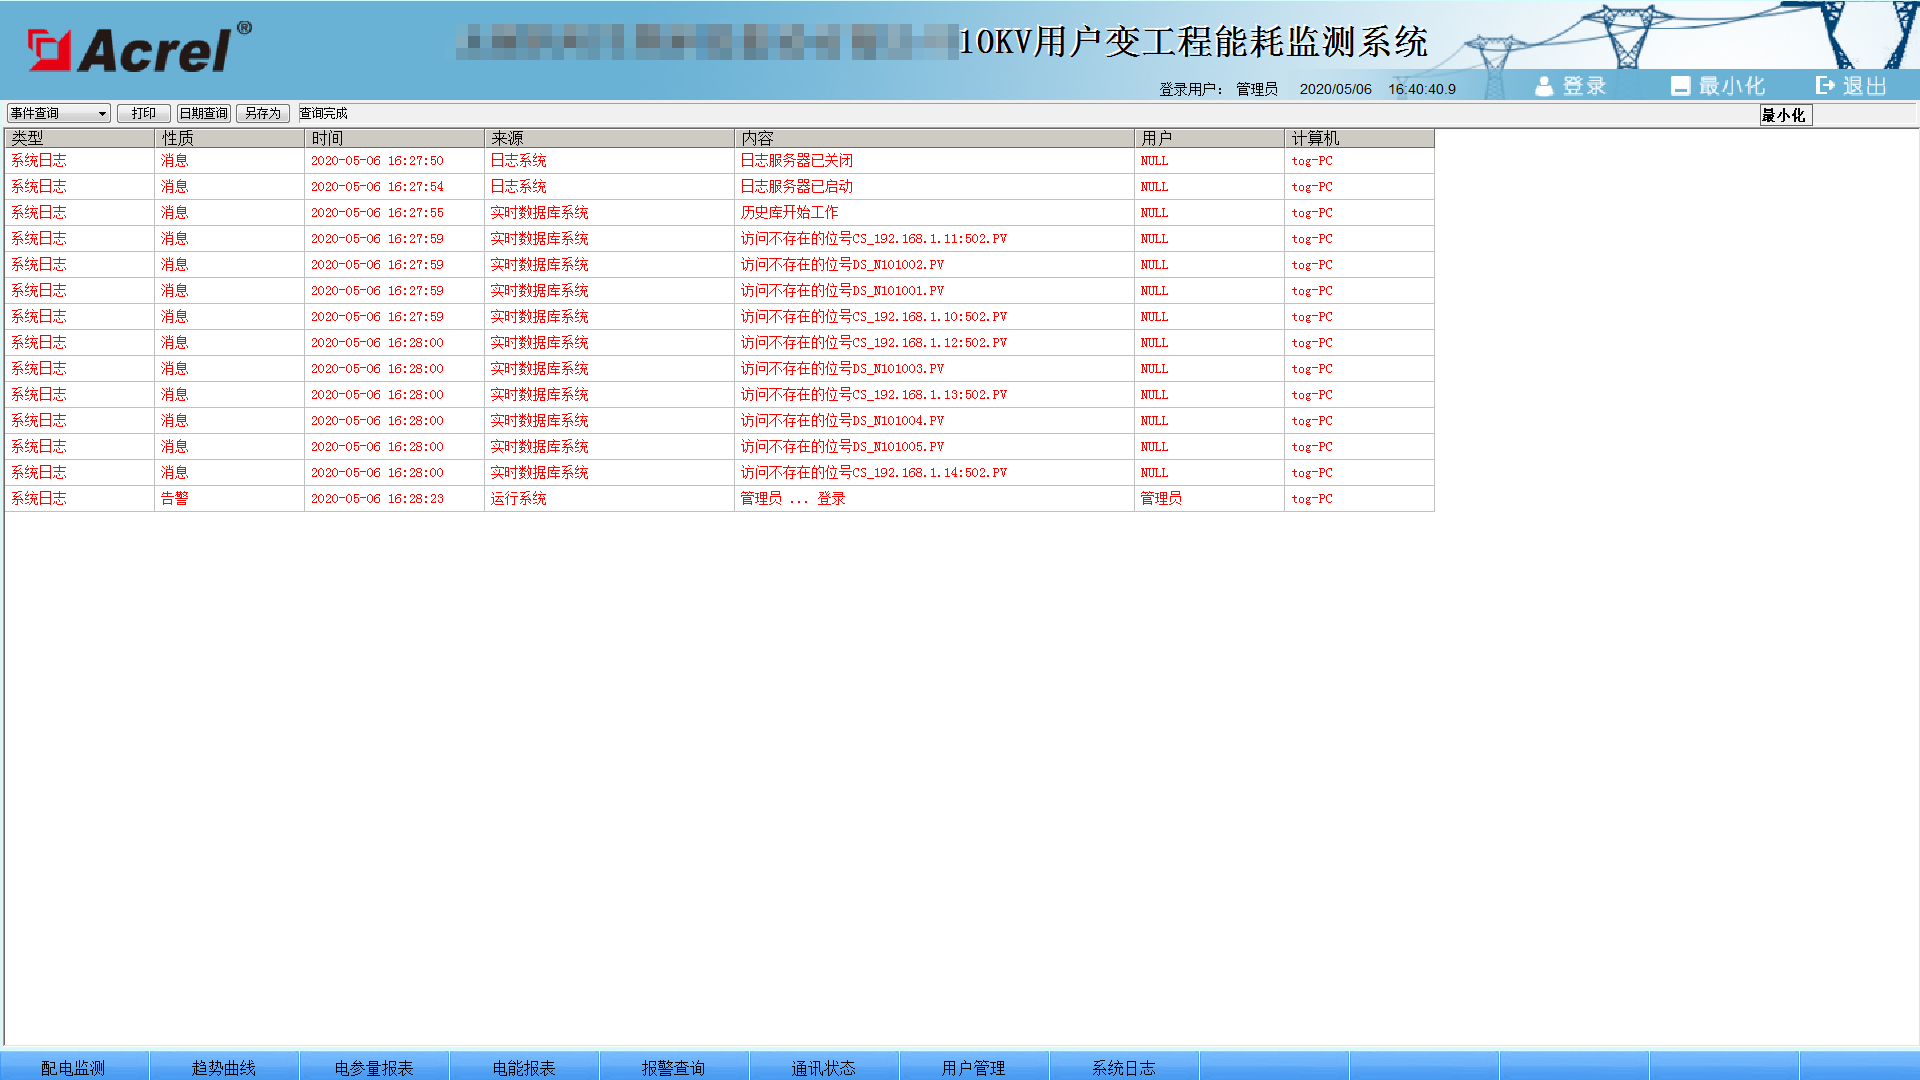Open the 趋势曲线 tab
This screenshot has height=1080, width=1920.
[x=223, y=1067]
